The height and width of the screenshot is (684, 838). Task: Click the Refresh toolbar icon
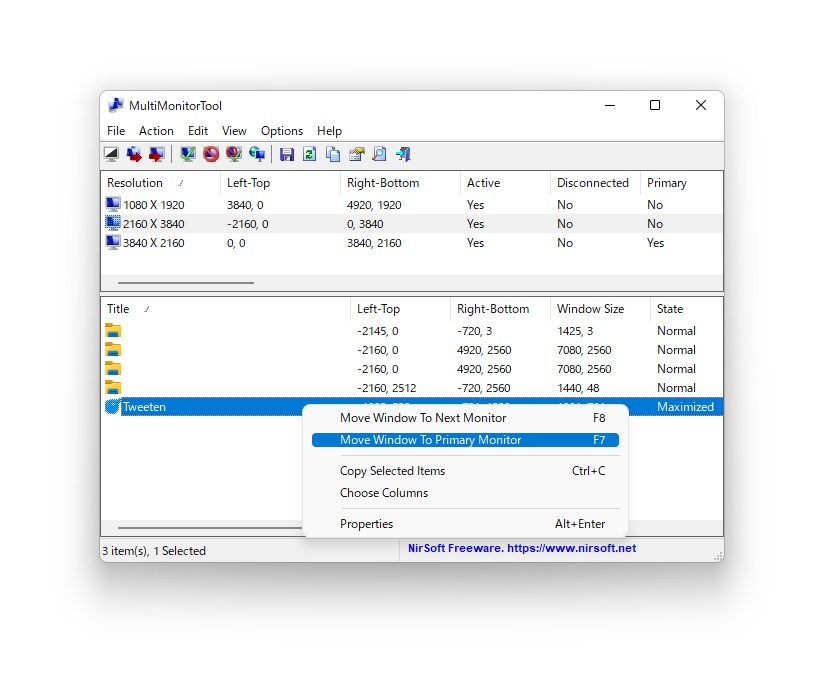pos(310,154)
